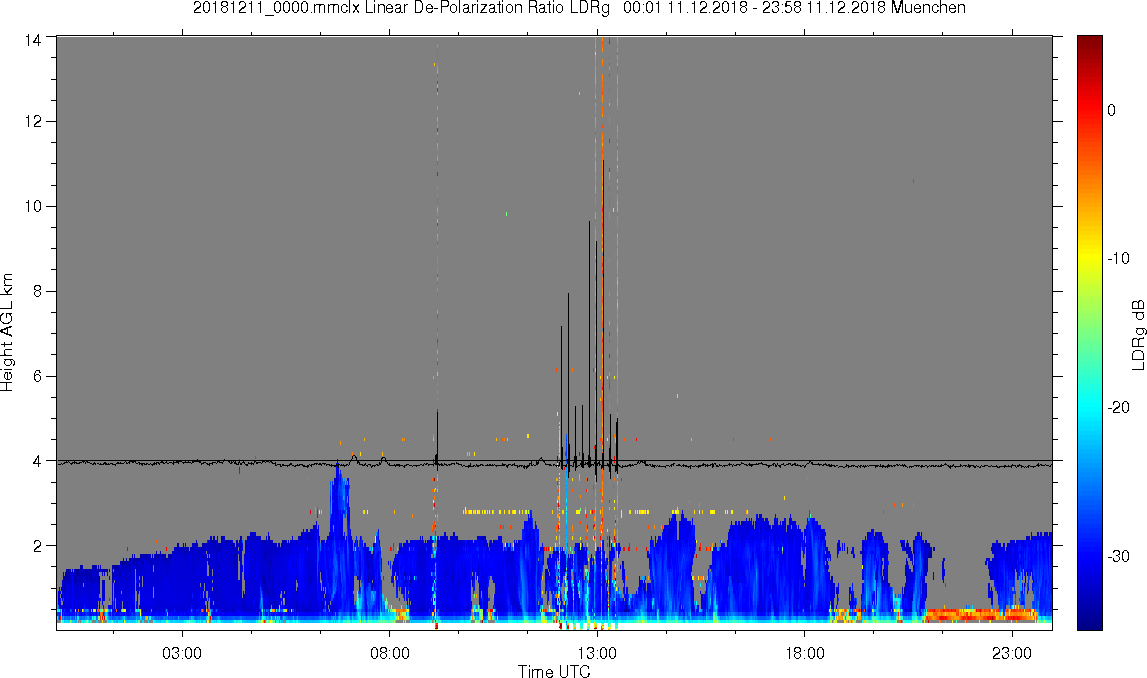Click the '6' height tick label
This screenshot has width=1147, height=678.
click(x=37, y=376)
